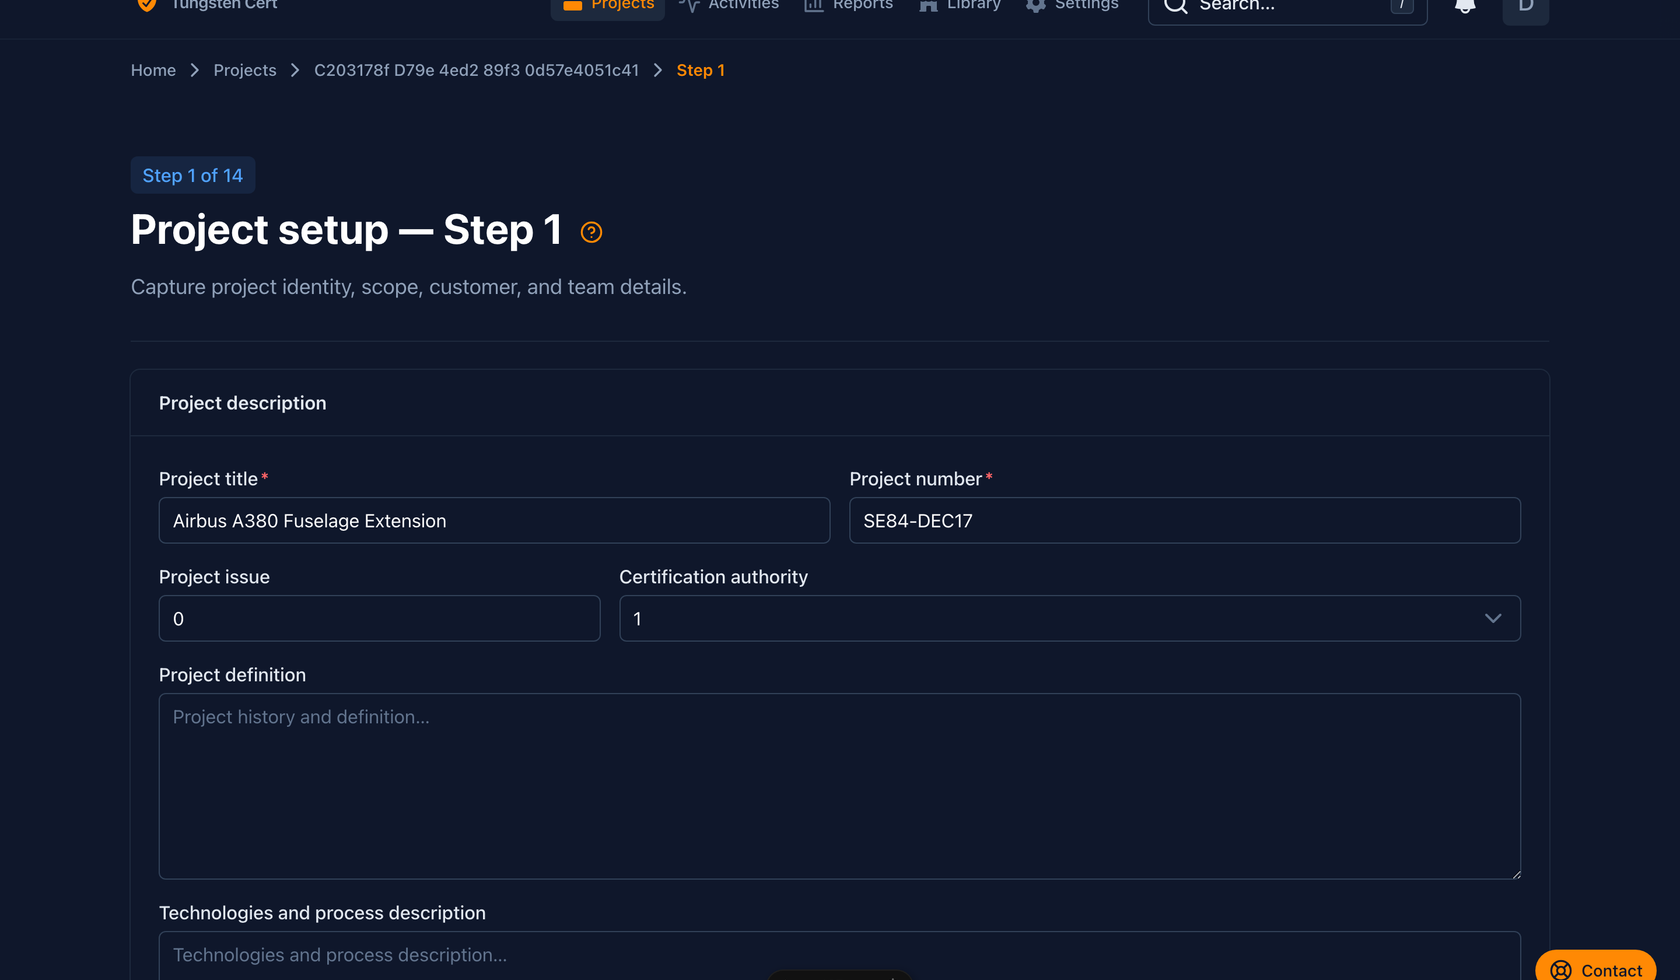Click the search magnifier icon
This screenshot has width=1680, height=980.
[x=1176, y=5]
